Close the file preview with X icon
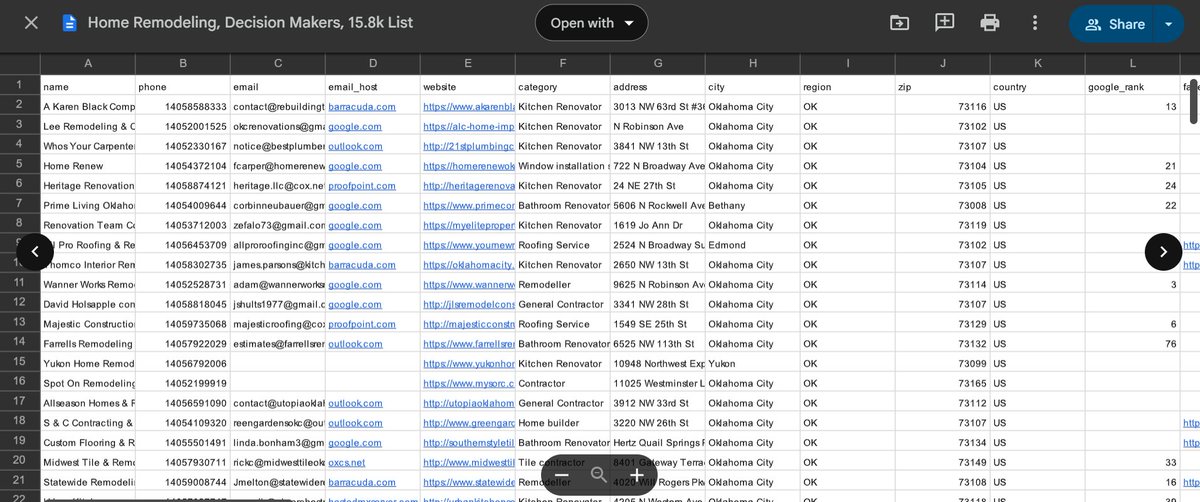The image size is (1200, 502). click(31, 23)
